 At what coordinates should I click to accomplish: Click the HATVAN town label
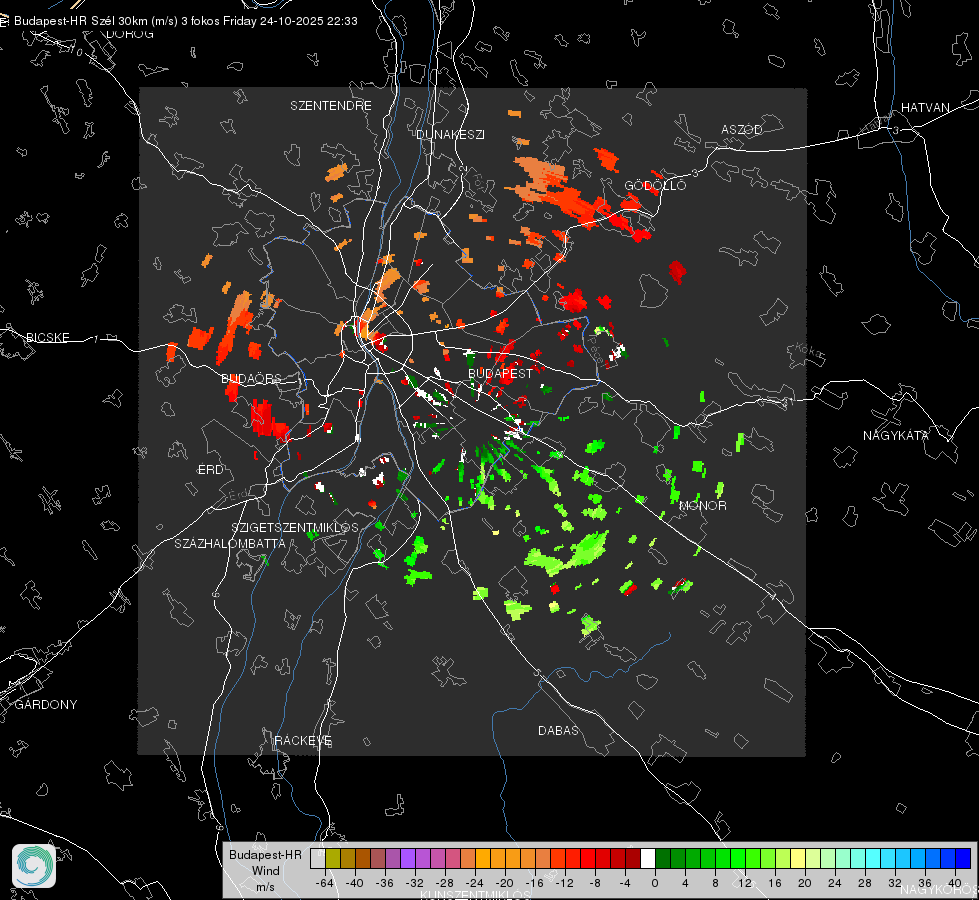pyautogui.click(x=925, y=108)
